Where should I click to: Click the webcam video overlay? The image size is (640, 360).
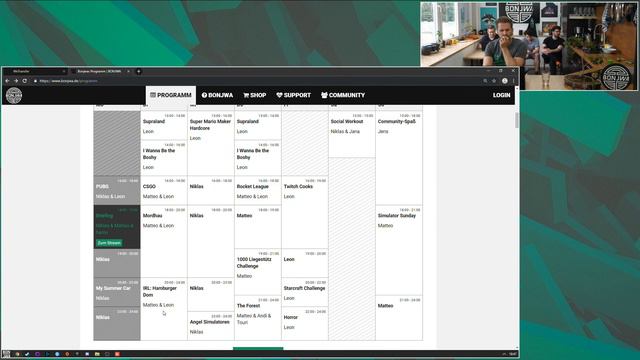tap(529, 46)
